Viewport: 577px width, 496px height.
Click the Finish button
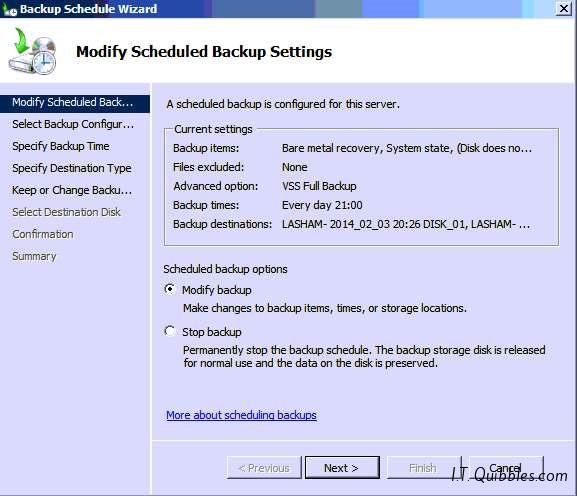coord(423,468)
